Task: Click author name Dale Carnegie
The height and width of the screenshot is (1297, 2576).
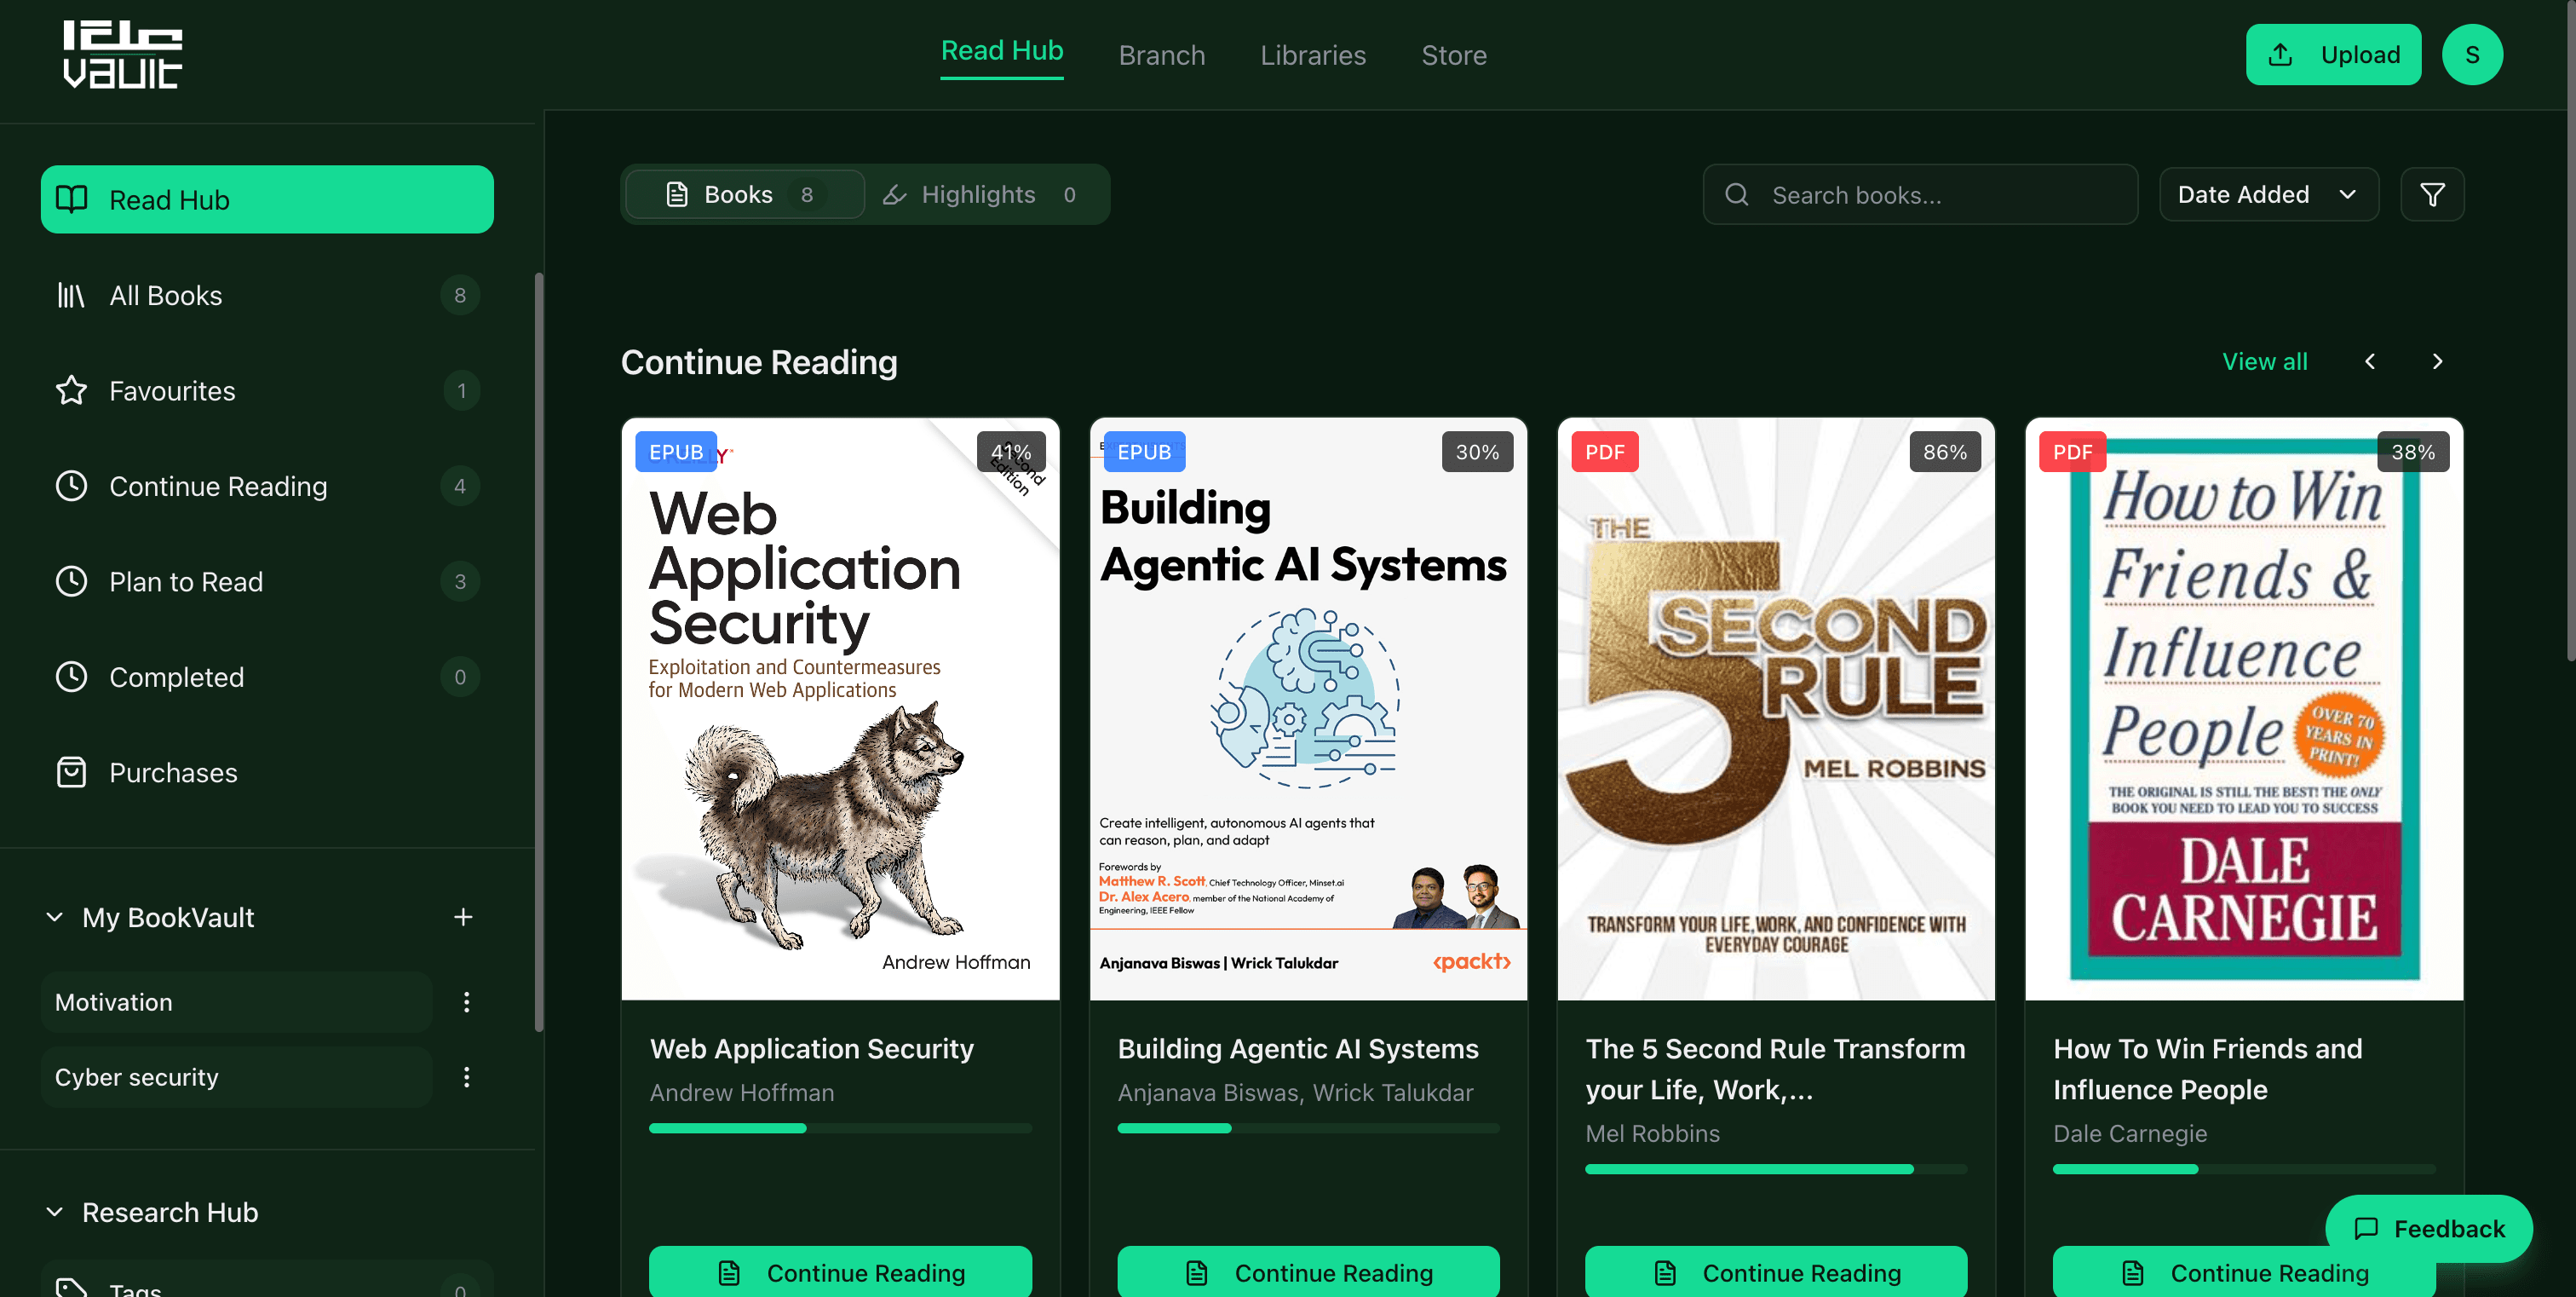Action: pos(2129,1133)
